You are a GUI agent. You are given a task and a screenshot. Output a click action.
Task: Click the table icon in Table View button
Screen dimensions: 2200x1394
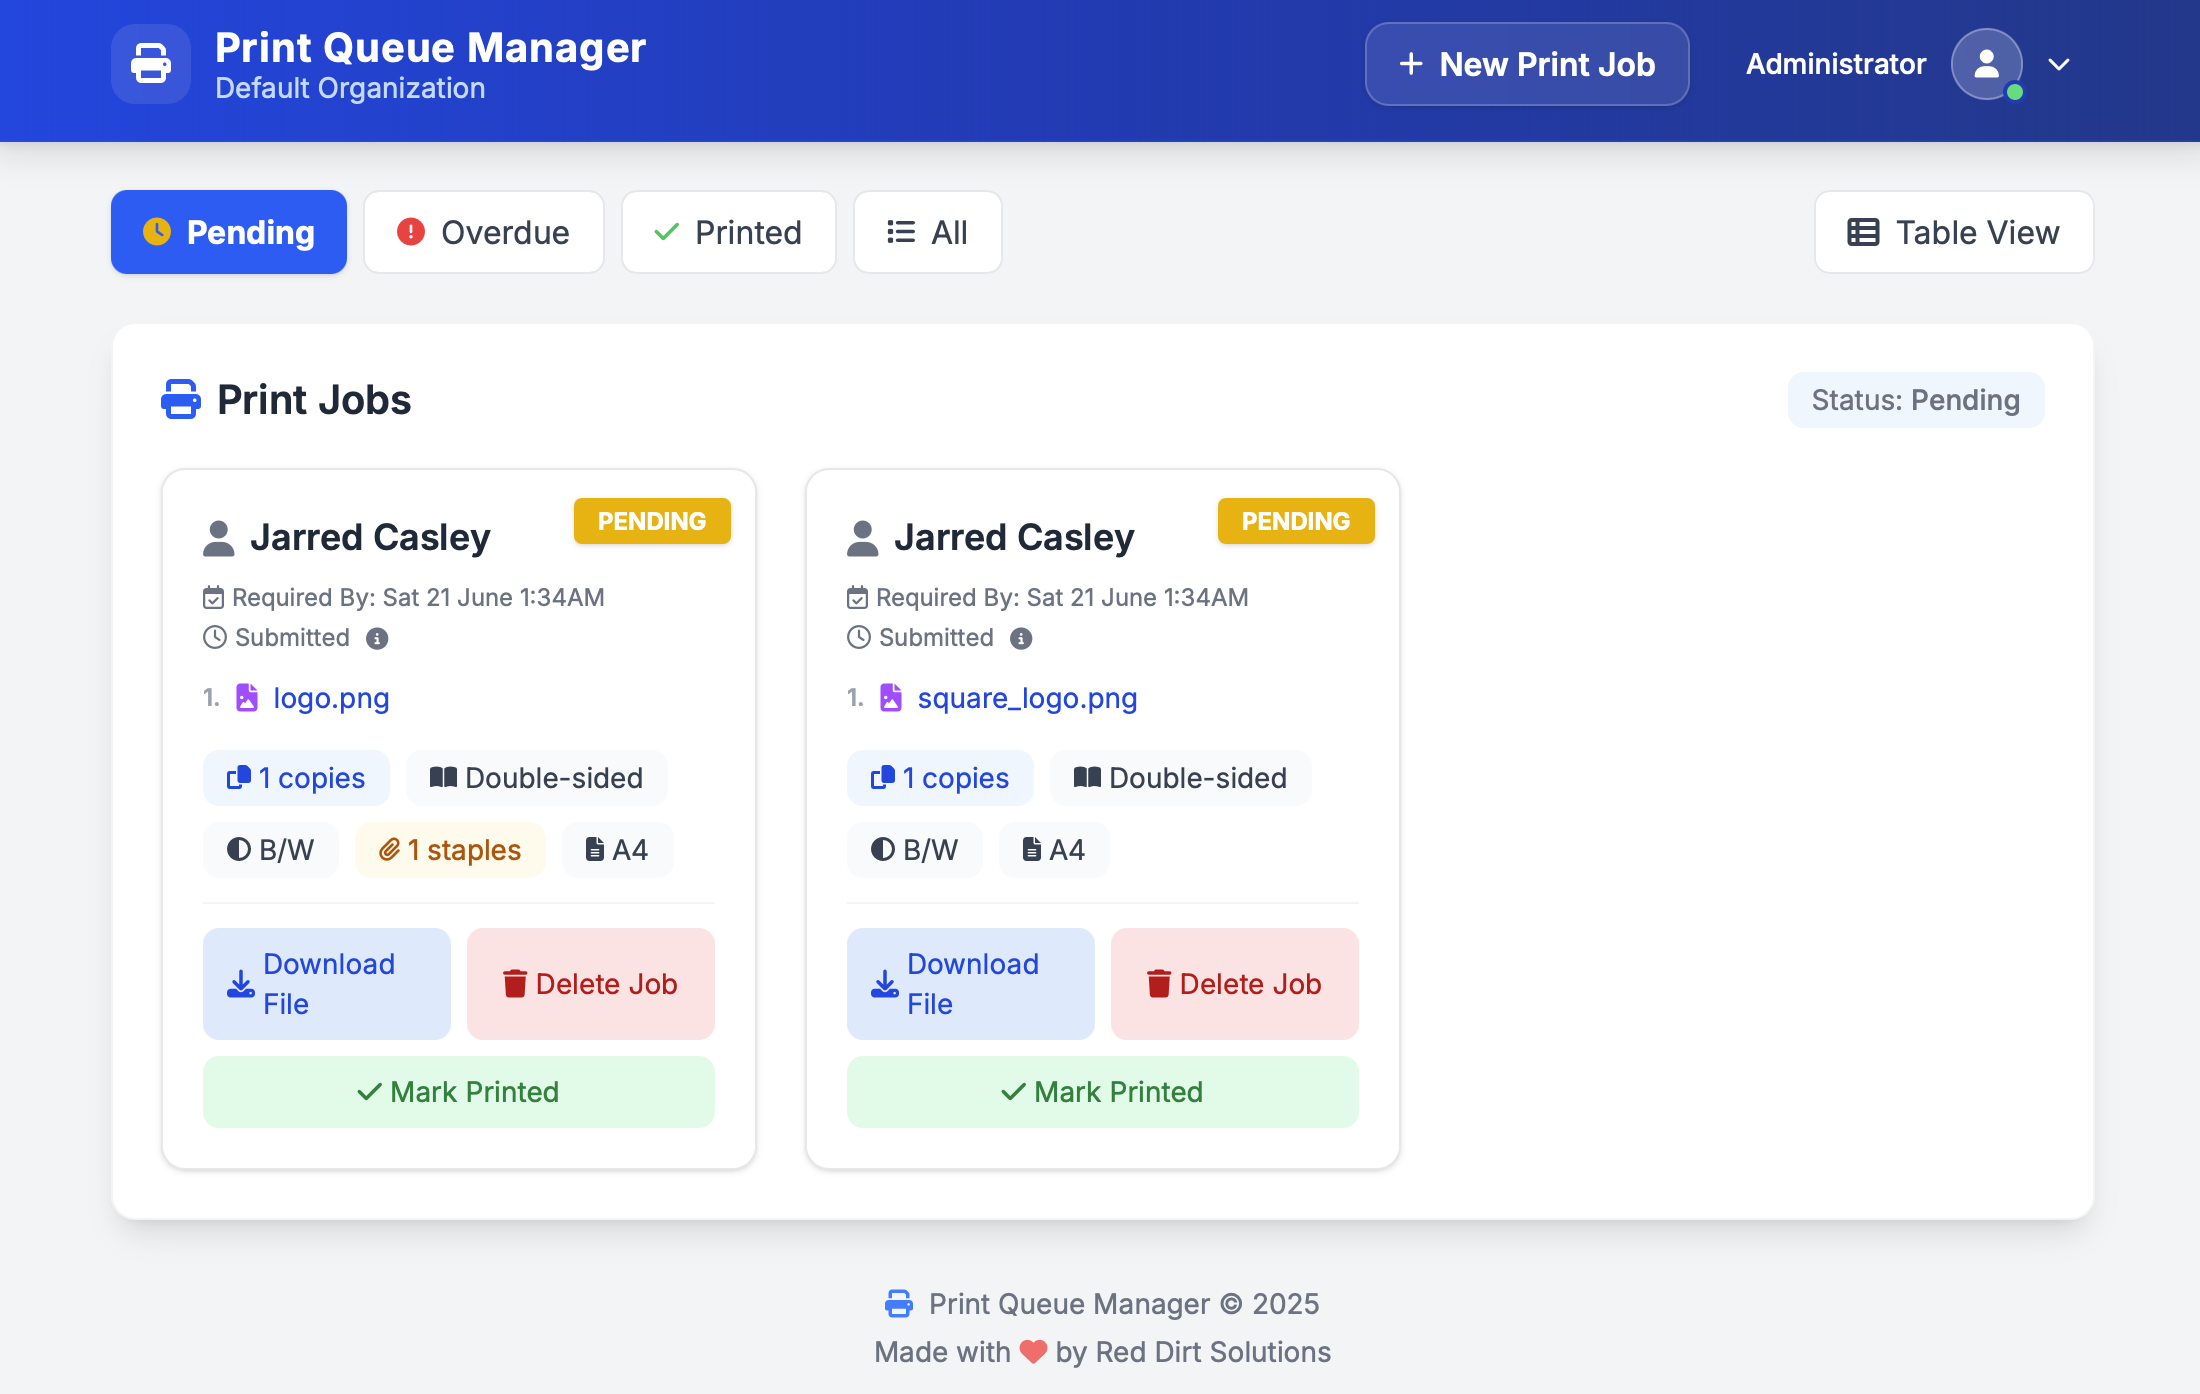tap(1863, 232)
